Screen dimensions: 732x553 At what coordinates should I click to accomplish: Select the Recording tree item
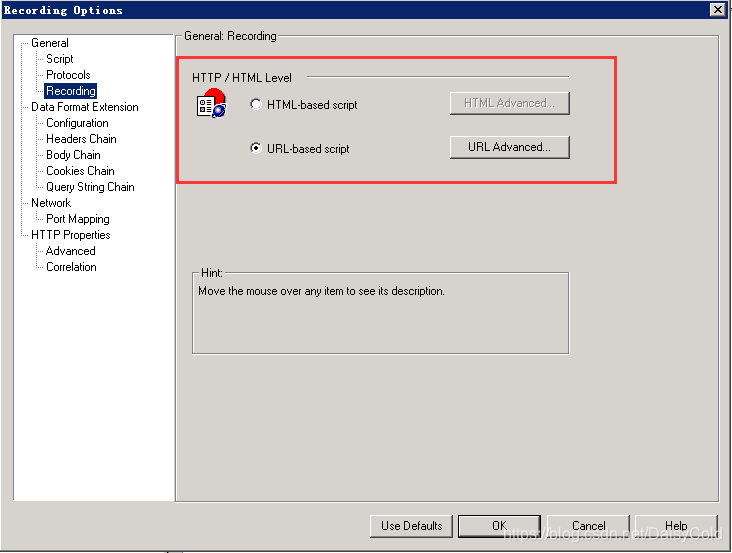[x=71, y=91]
